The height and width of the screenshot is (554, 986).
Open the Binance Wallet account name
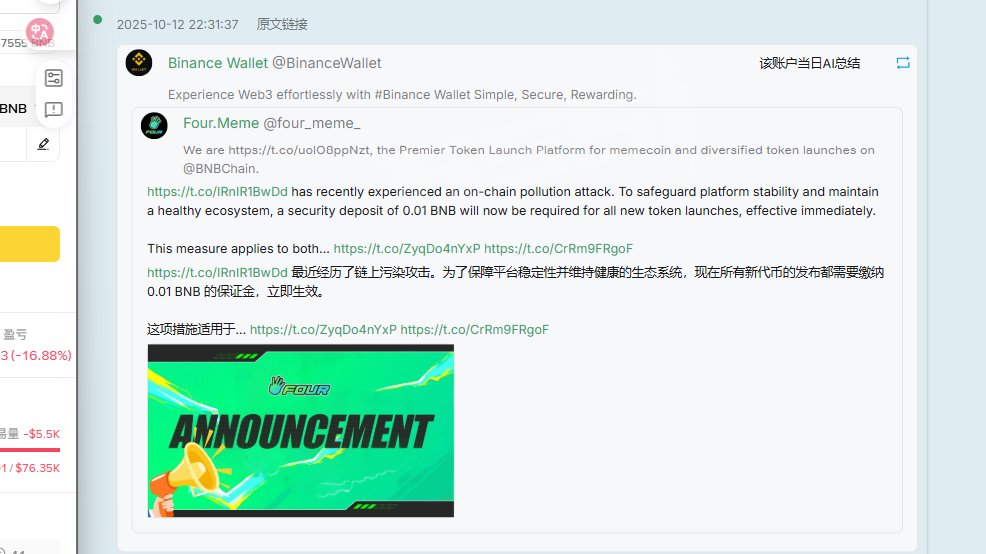pyautogui.click(x=218, y=63)
